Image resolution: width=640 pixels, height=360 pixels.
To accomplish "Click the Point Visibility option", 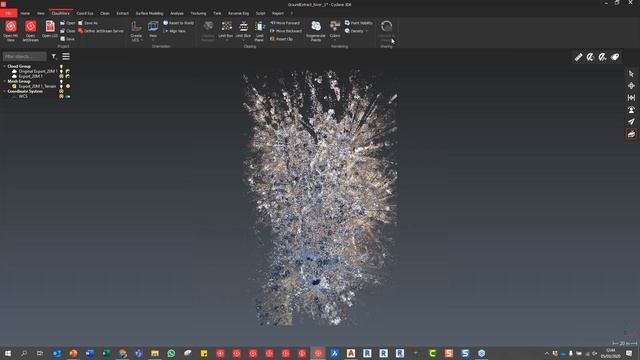I will [359, 23].
